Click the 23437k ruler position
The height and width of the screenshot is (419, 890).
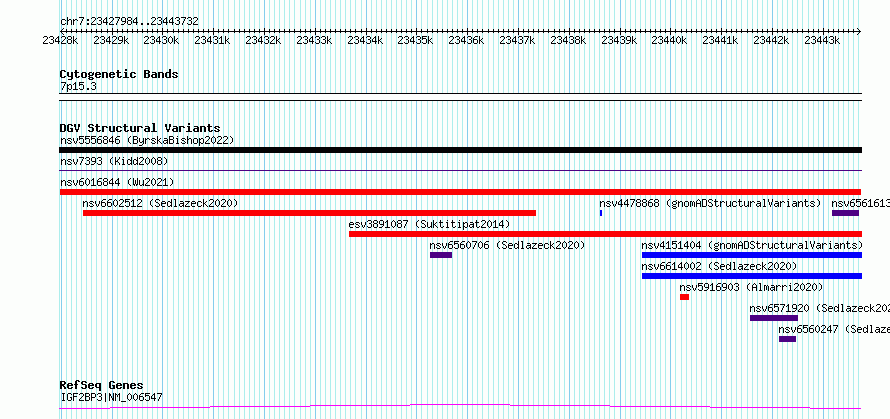518,40
